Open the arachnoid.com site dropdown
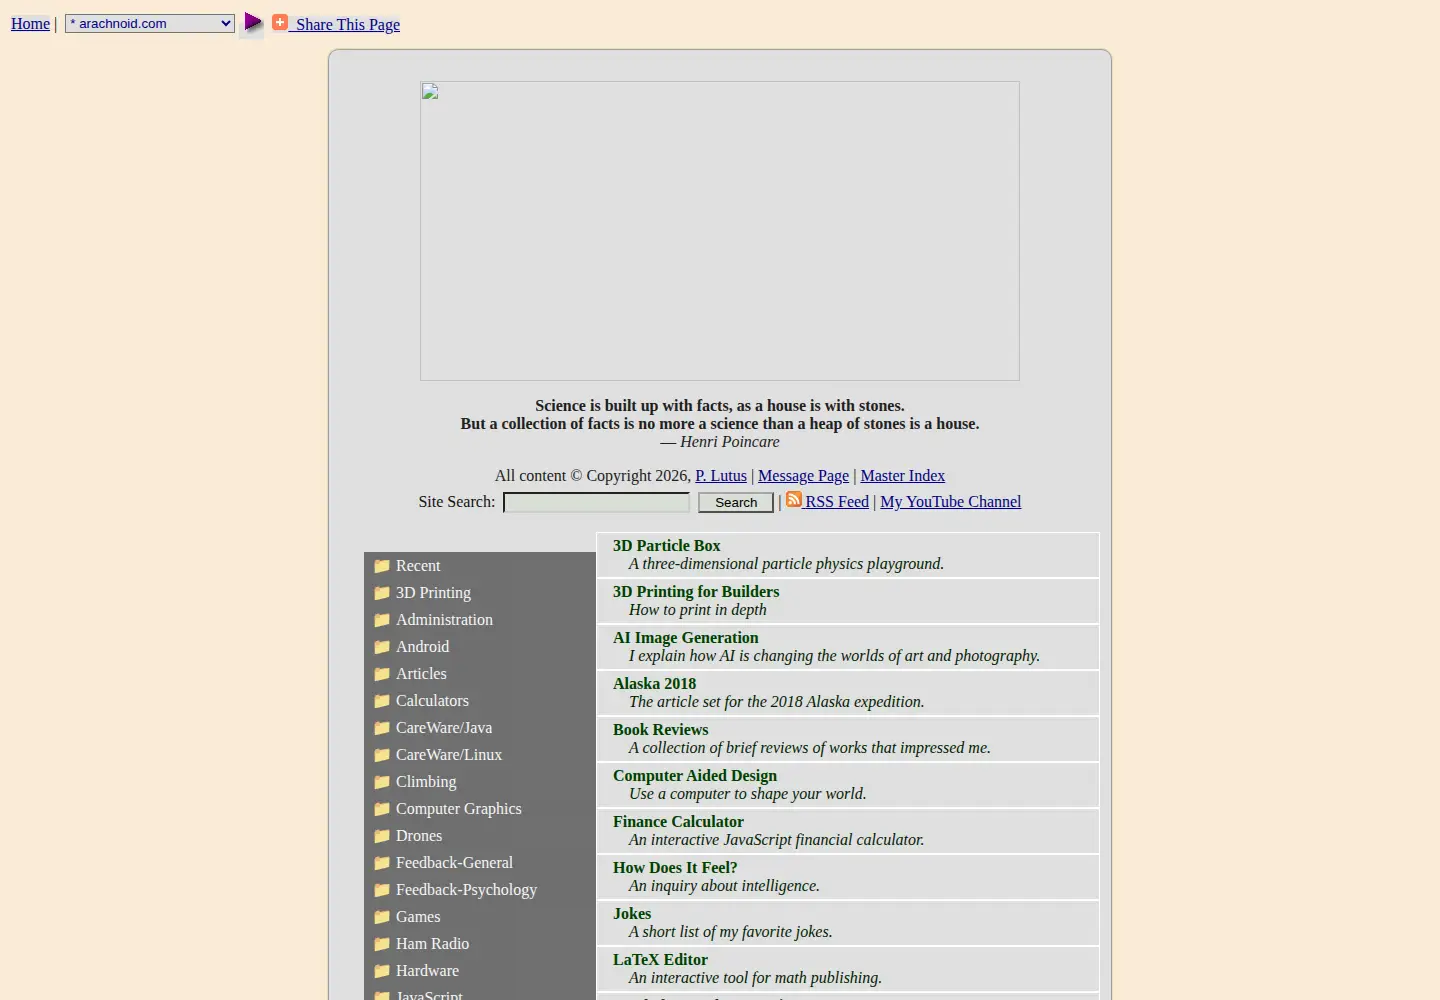 (x=150, y=23)
